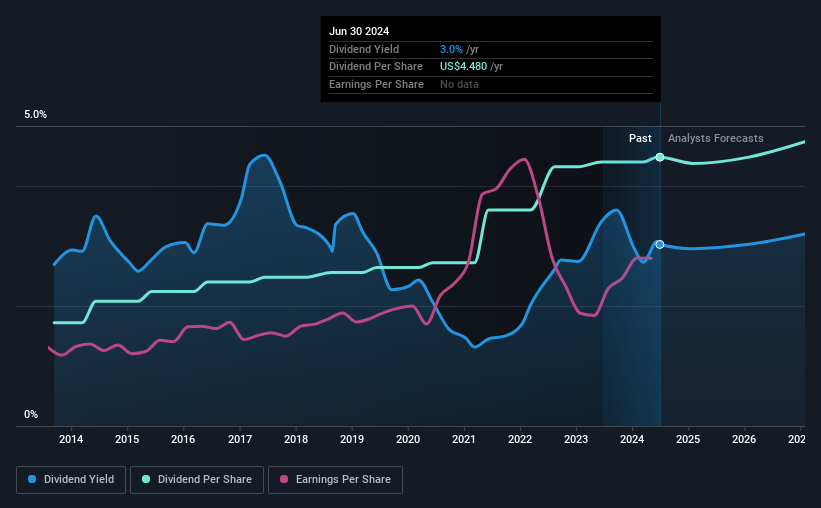
Task: Select the Dividend Per Share data point marker
Action: pos(660,157)
